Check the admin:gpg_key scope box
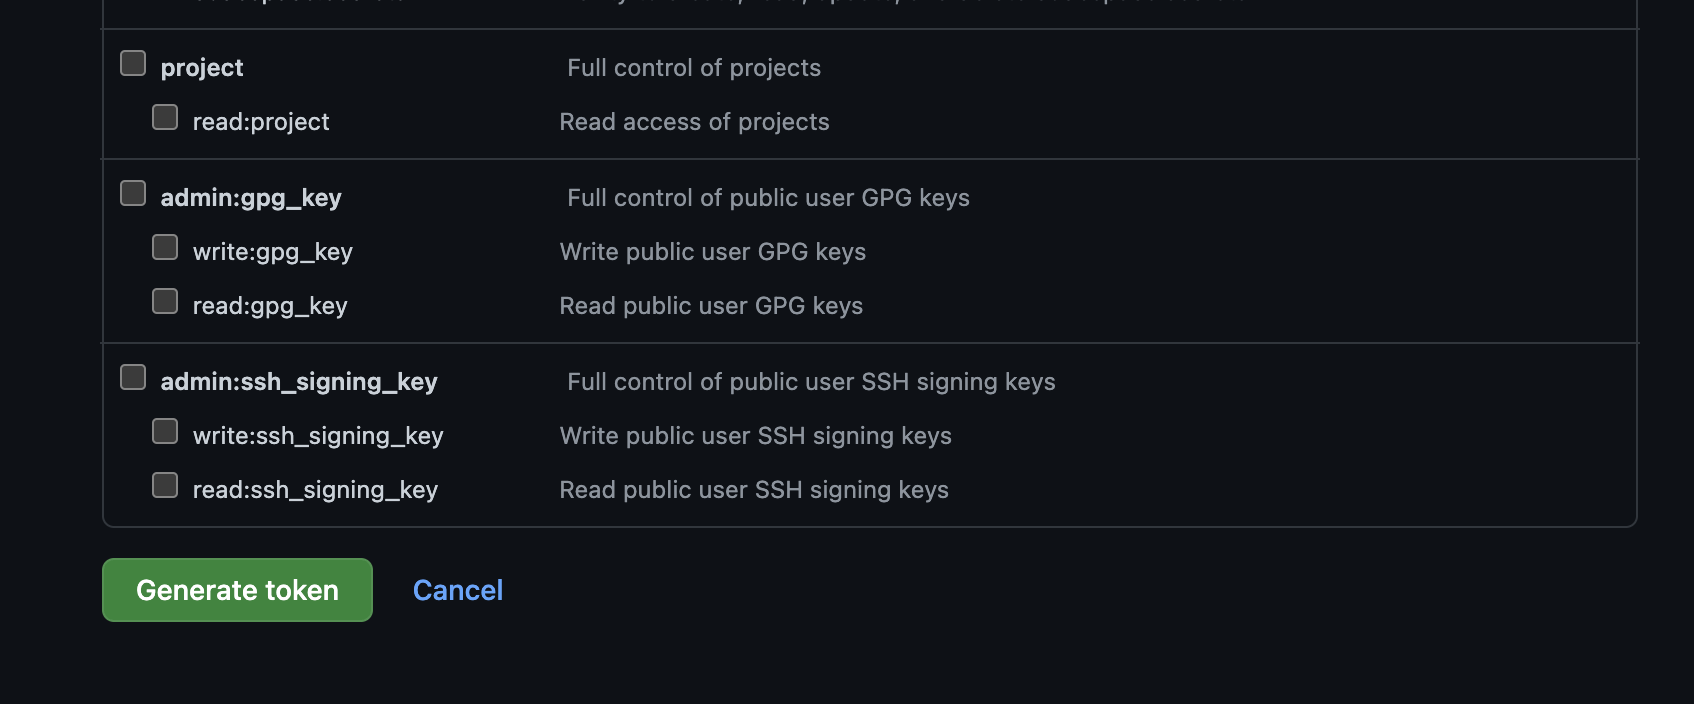Viewport: 1694px width, 704px height. (x=133, y=193)
